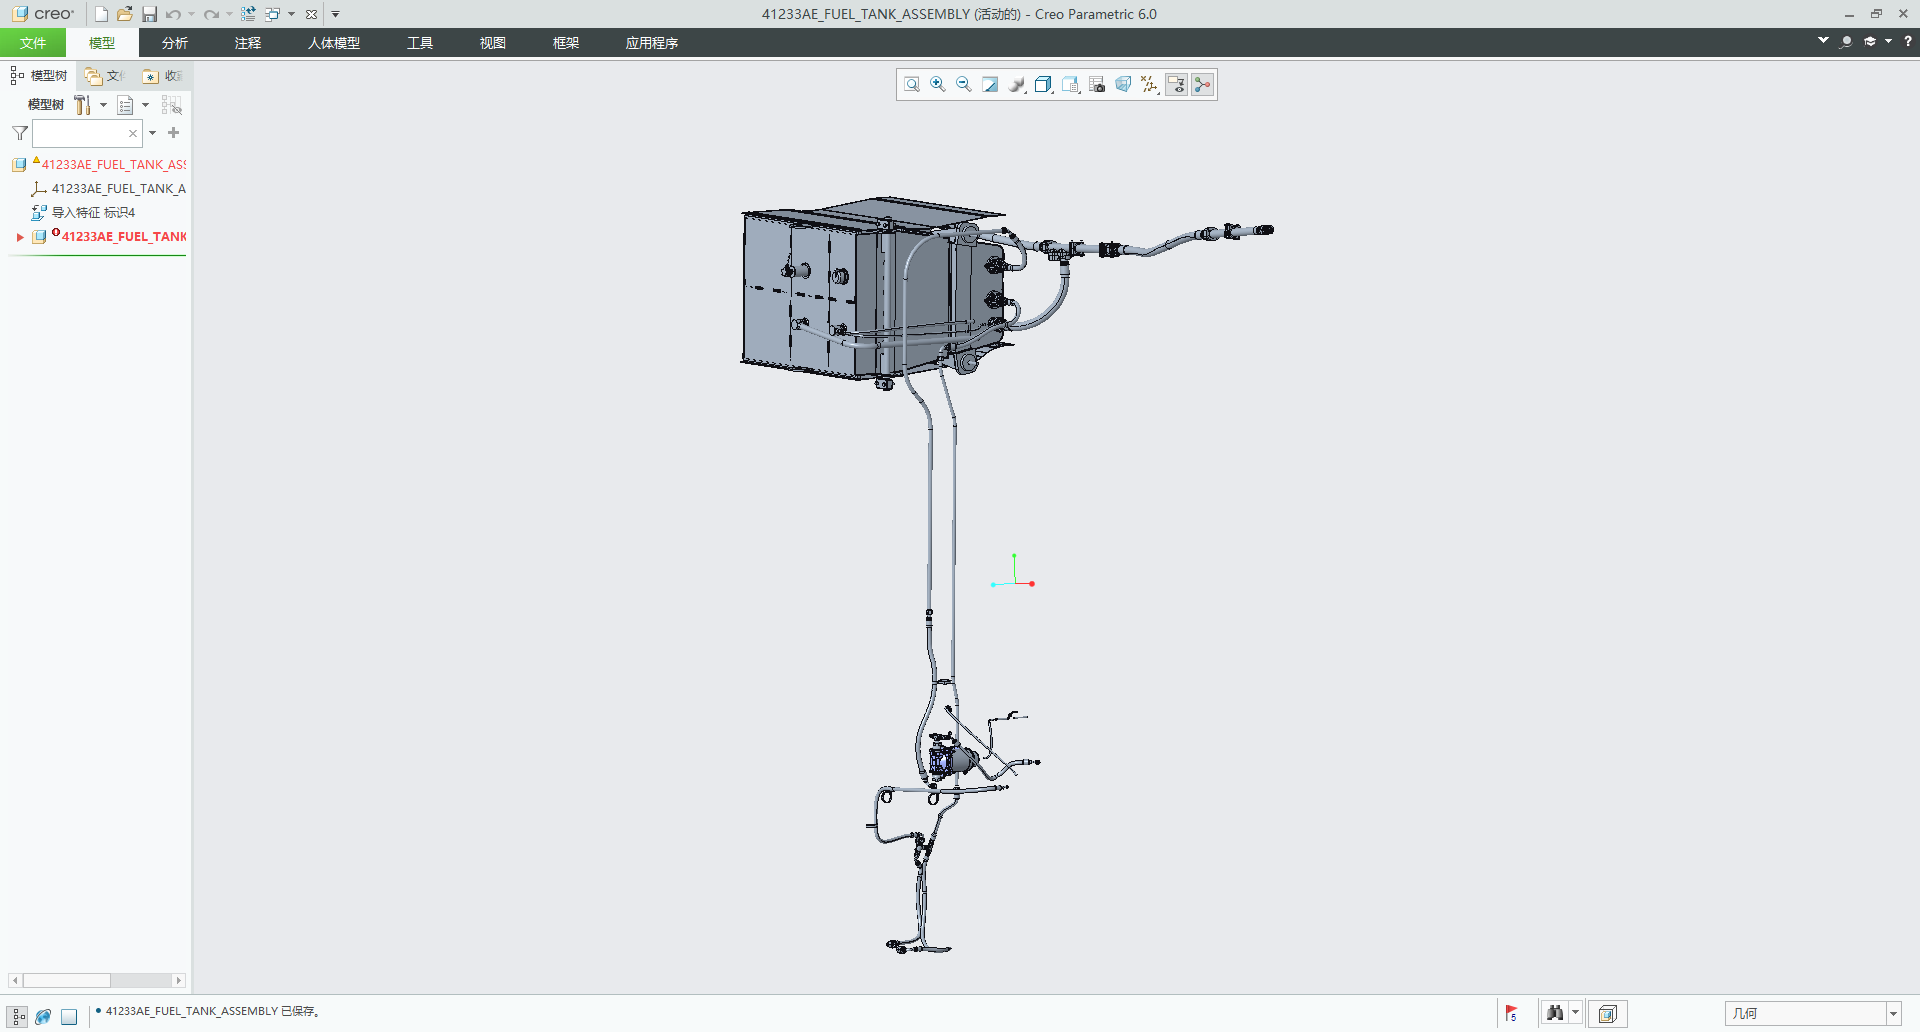1920x1032 pixels.
Task: Select the folder browser navigator tab
Action: coord(104,76)
